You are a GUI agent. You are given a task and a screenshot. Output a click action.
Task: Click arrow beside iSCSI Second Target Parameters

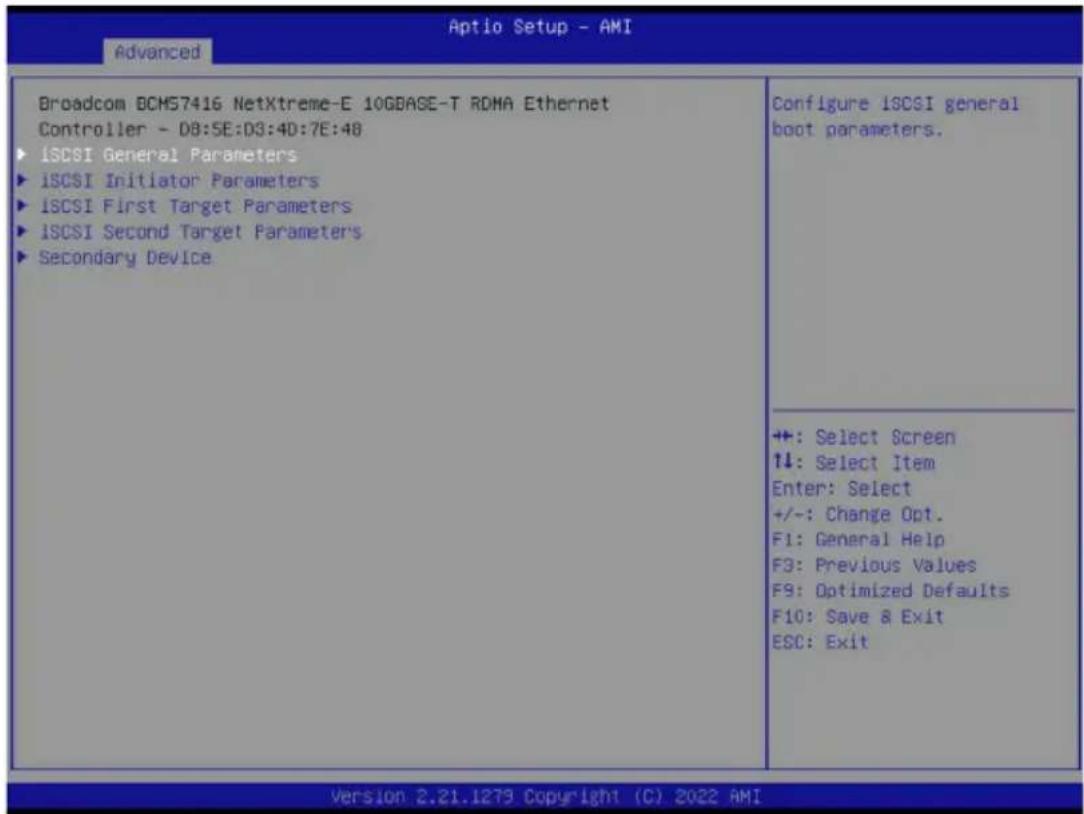[22, 231]
